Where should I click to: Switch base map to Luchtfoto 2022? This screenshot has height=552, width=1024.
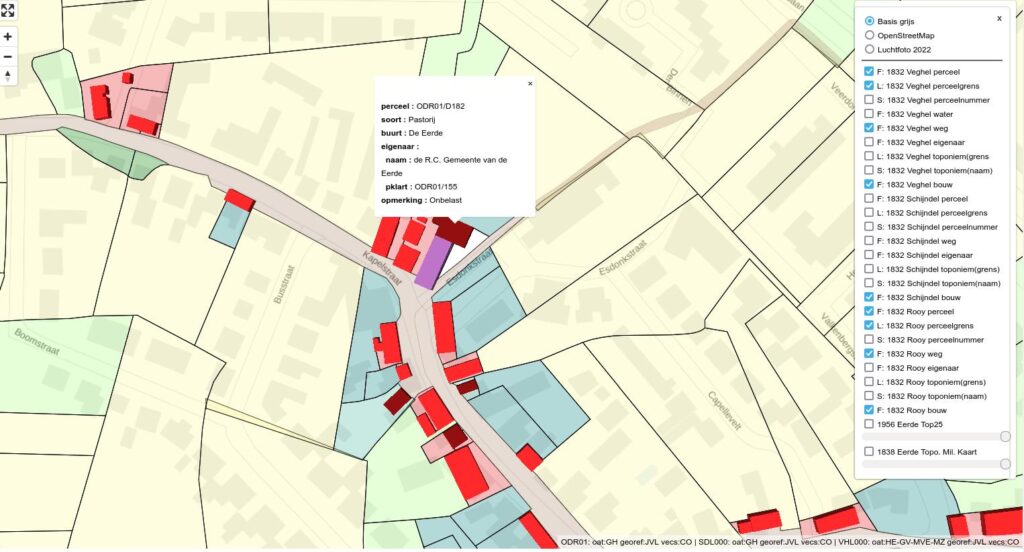tap(869, 49)
